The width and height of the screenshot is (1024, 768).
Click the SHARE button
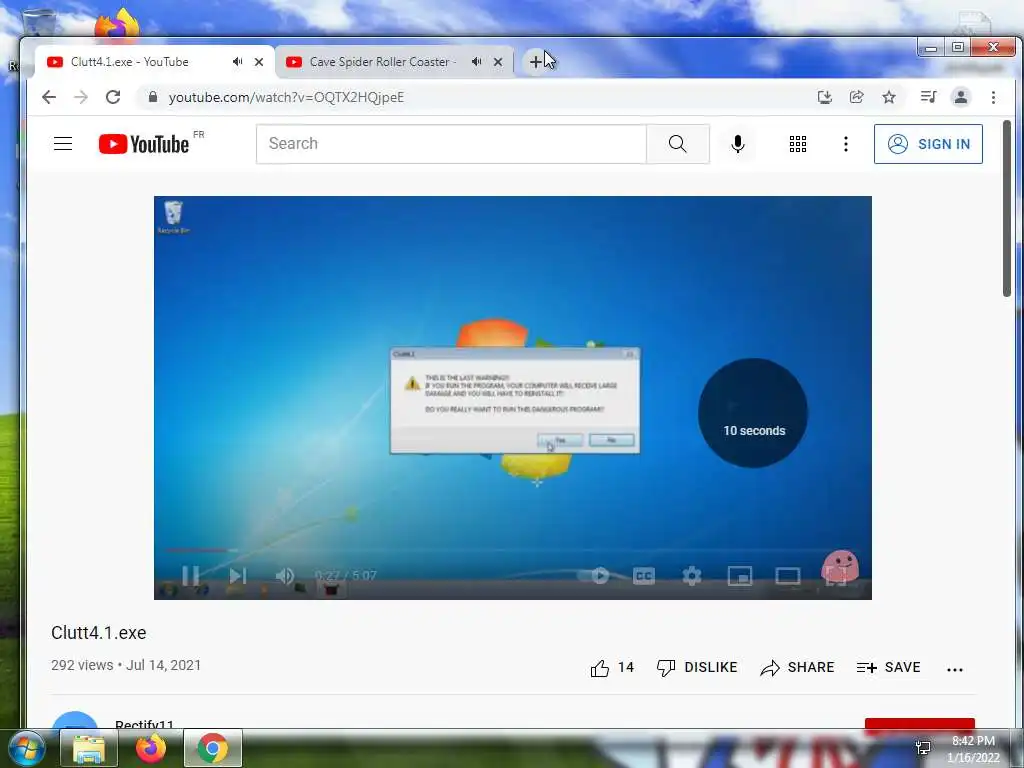797,667
